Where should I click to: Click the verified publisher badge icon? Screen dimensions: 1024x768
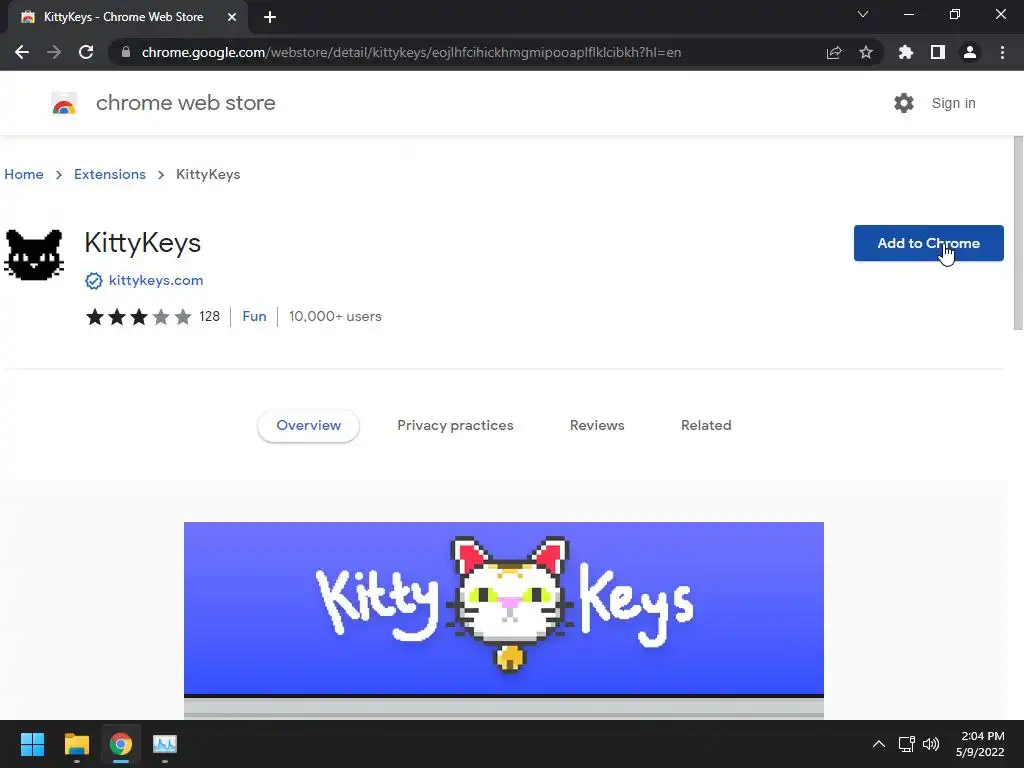(x=93, y=281)
